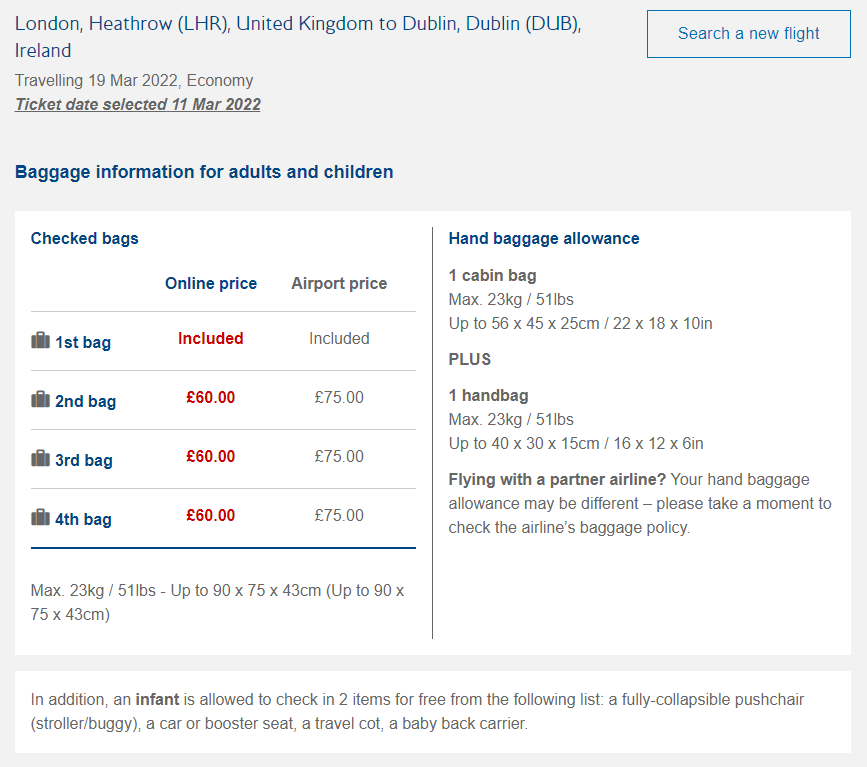Click the suitcase icon beside 3rd bag
The width and height of the screenshot is (867, 767).
click(40, 458)
